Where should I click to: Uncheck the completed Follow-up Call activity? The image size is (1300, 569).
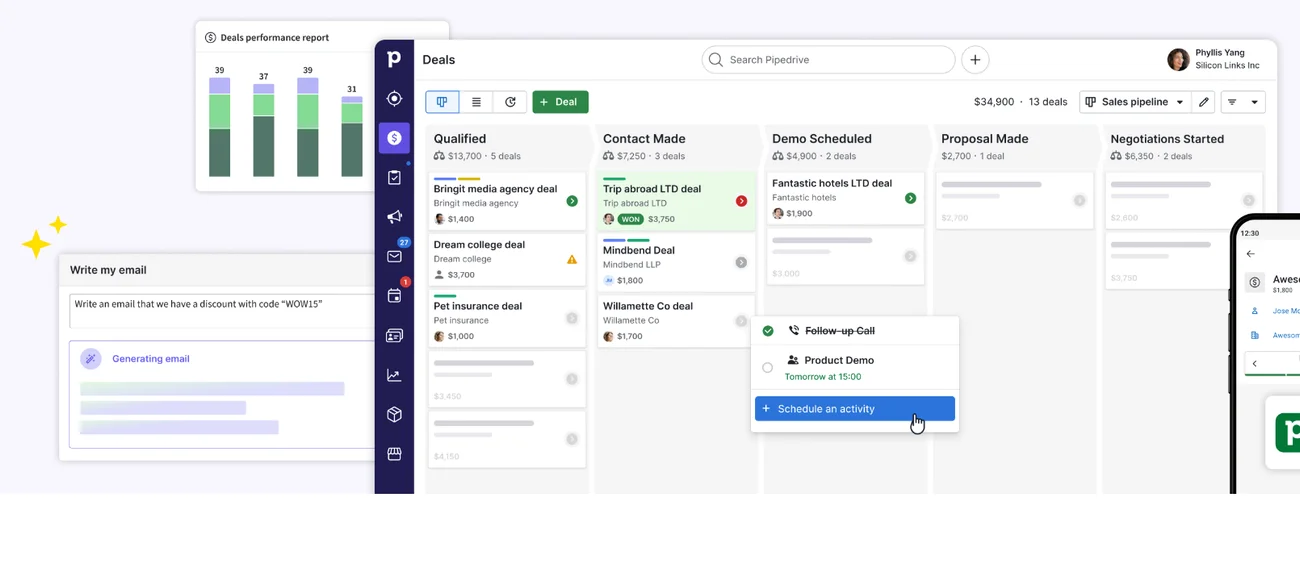768,331
